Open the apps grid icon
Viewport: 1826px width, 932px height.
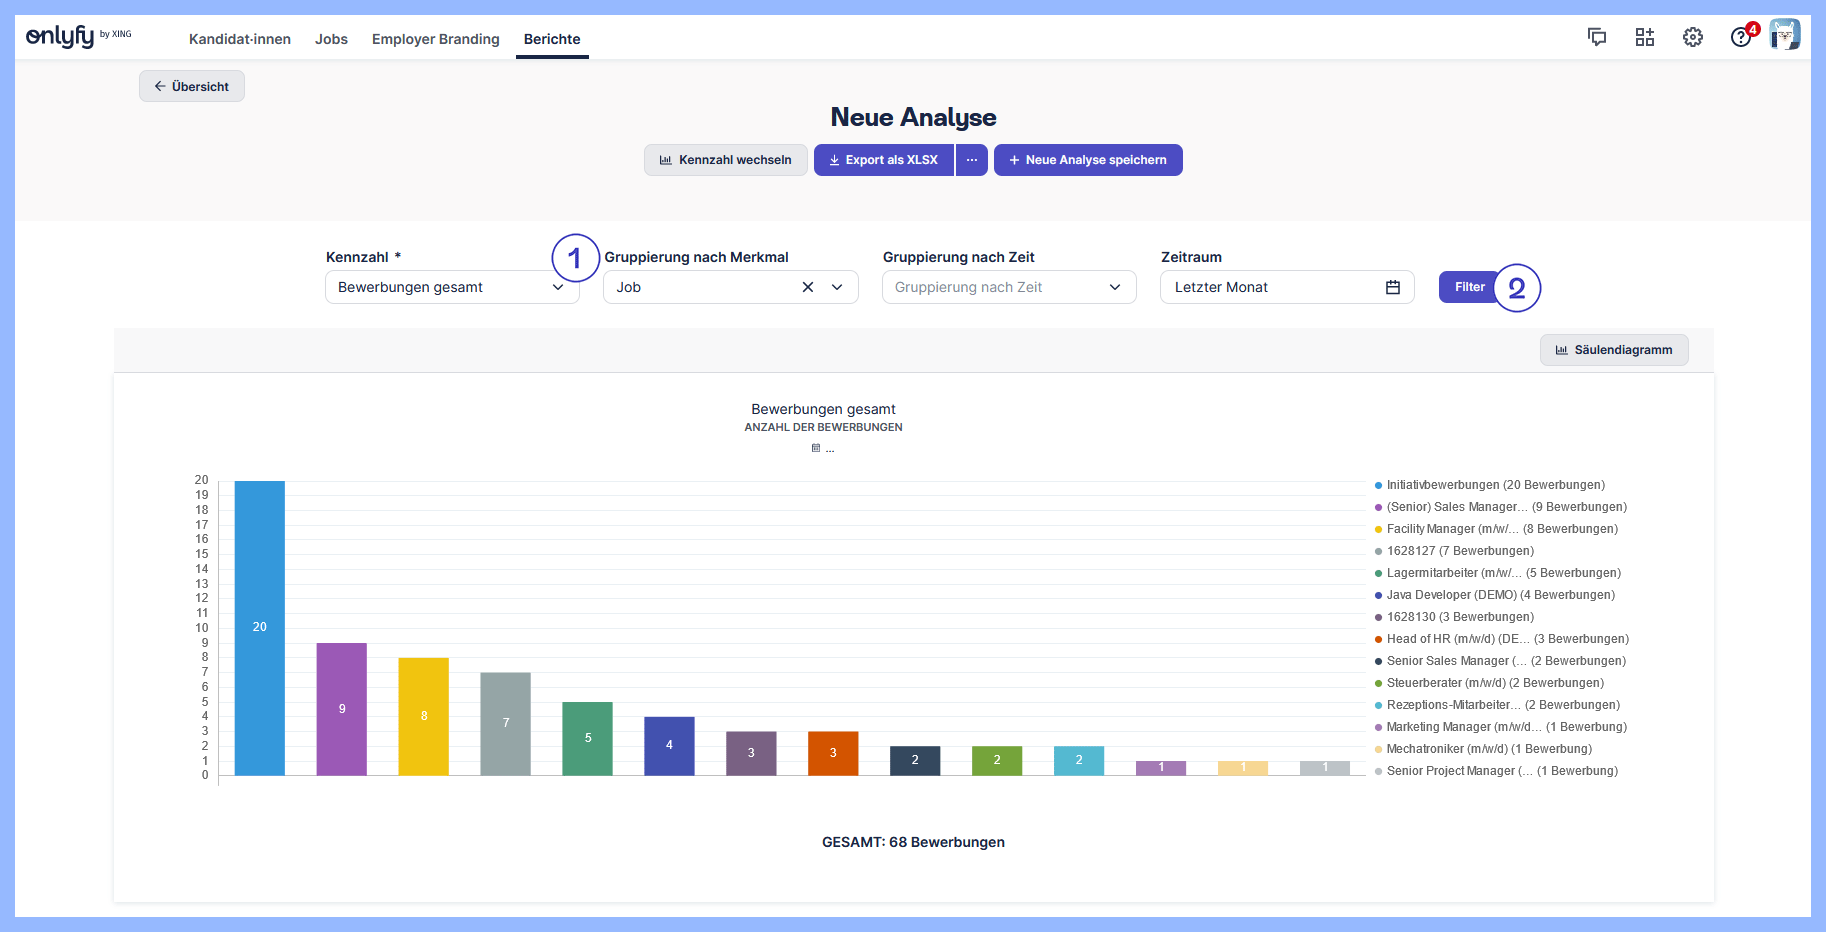tap(1645, 37)
